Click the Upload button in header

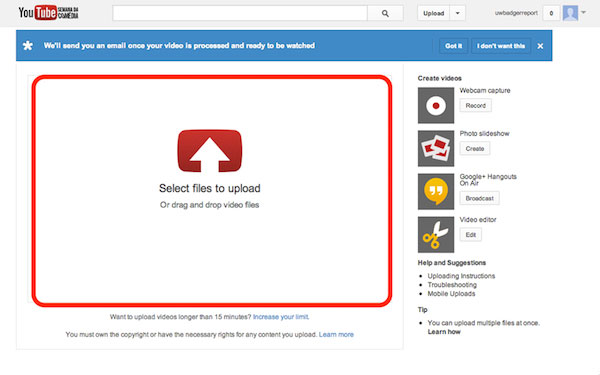point(434,13)
